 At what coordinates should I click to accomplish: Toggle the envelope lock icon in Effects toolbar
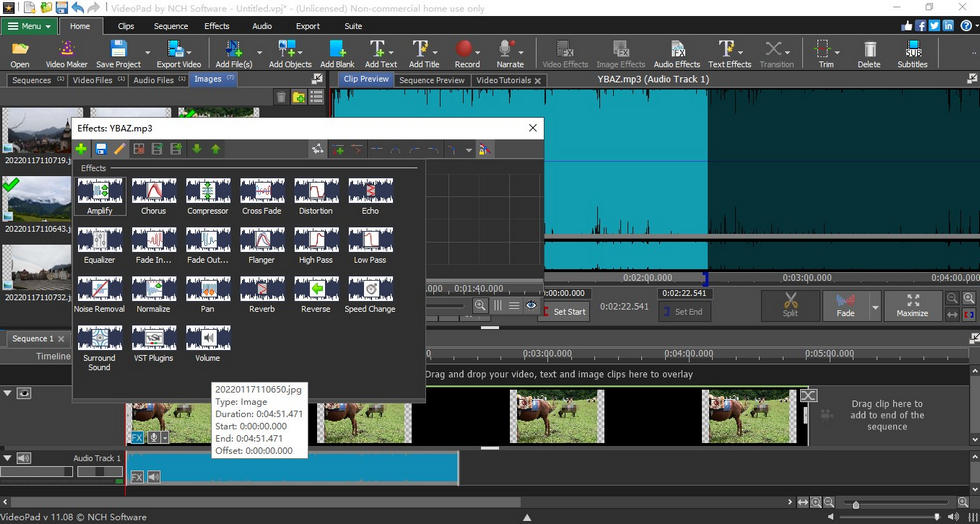(x=485, y=149)
